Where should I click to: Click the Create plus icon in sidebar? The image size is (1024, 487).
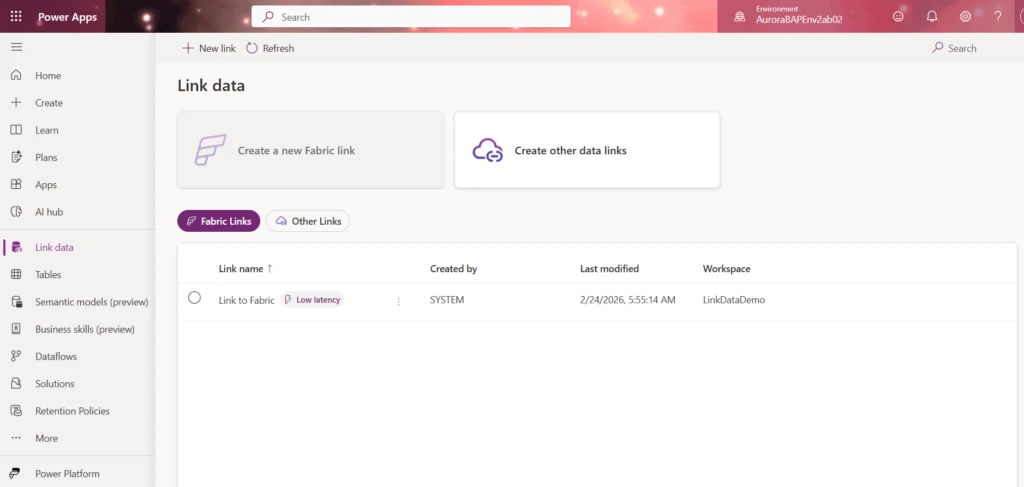(16, 102)
